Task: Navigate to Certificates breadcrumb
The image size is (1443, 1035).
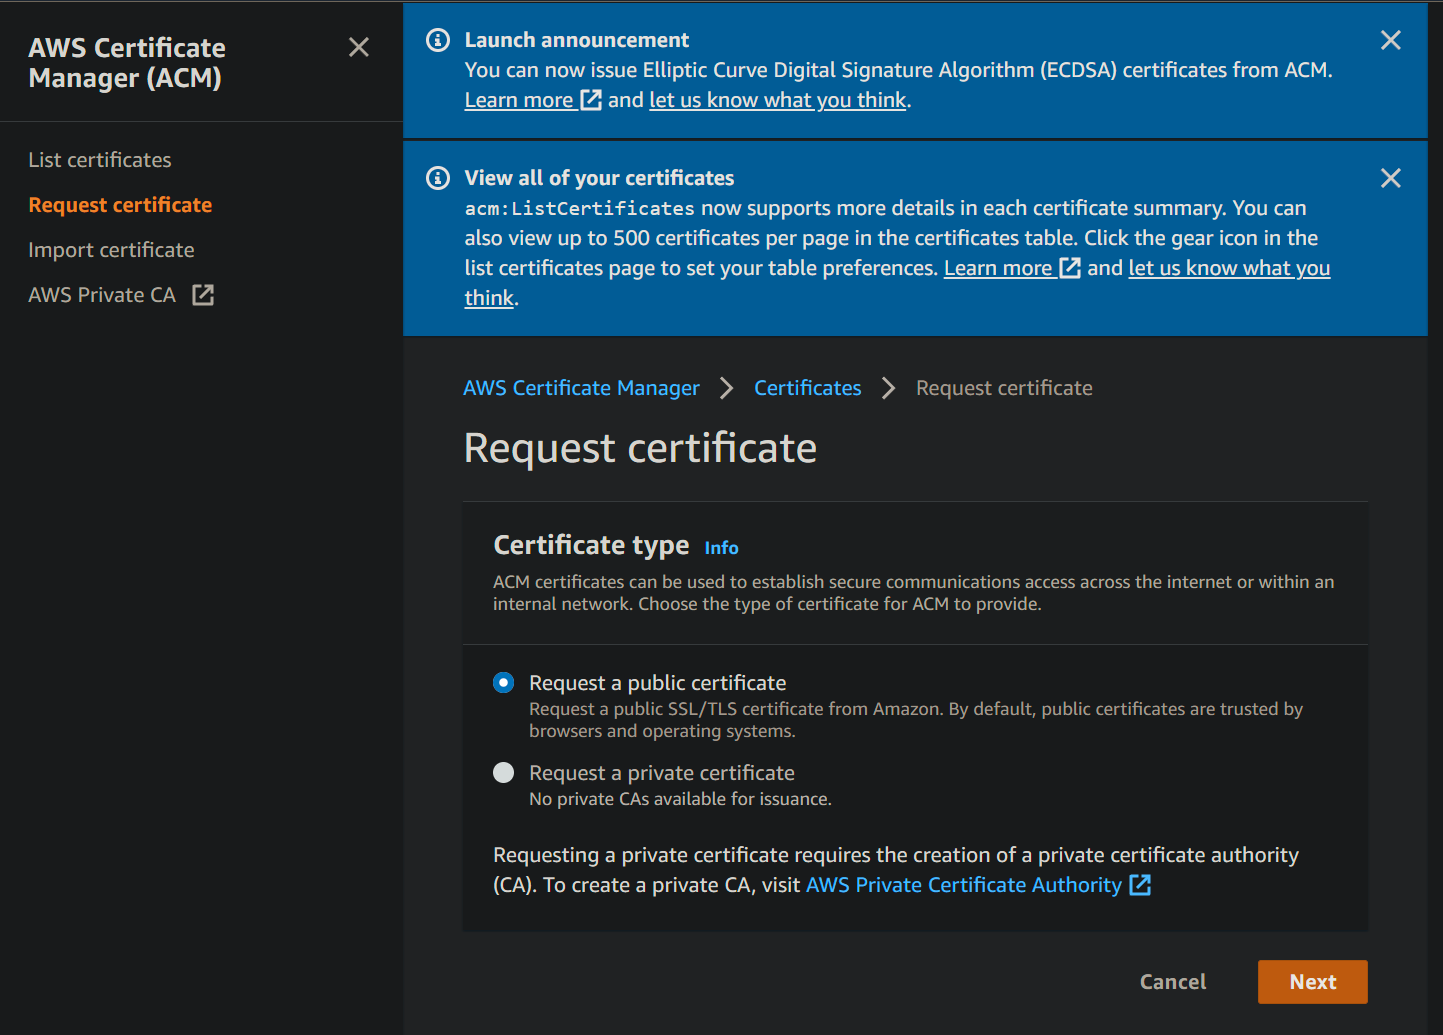Action: pyautogui.click(x=807, y=388)
